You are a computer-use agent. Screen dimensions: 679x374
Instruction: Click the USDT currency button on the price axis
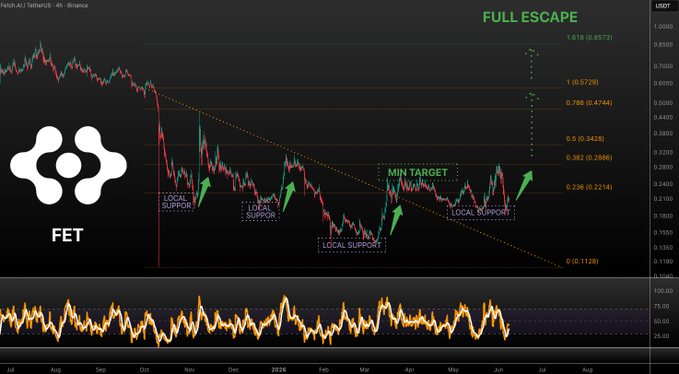point(663,6)
